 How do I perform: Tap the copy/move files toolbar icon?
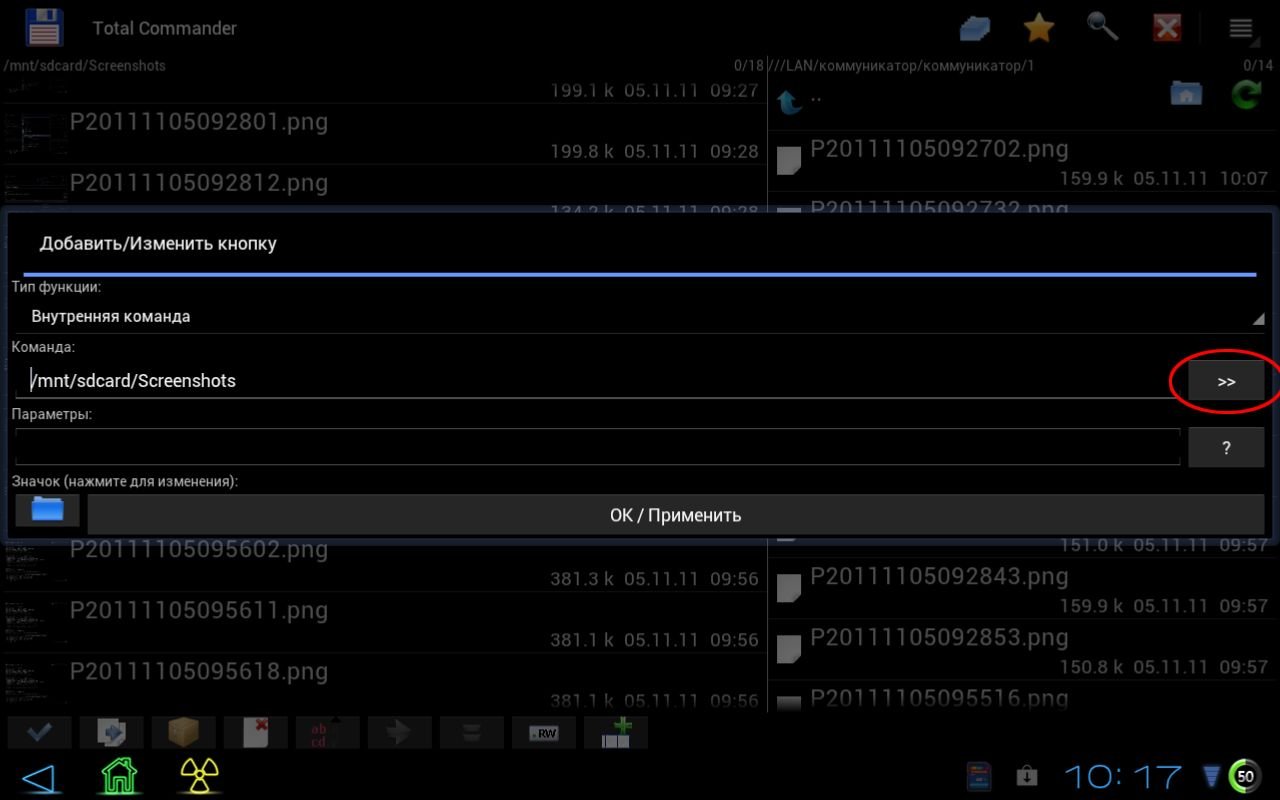(x=112, y=733)
